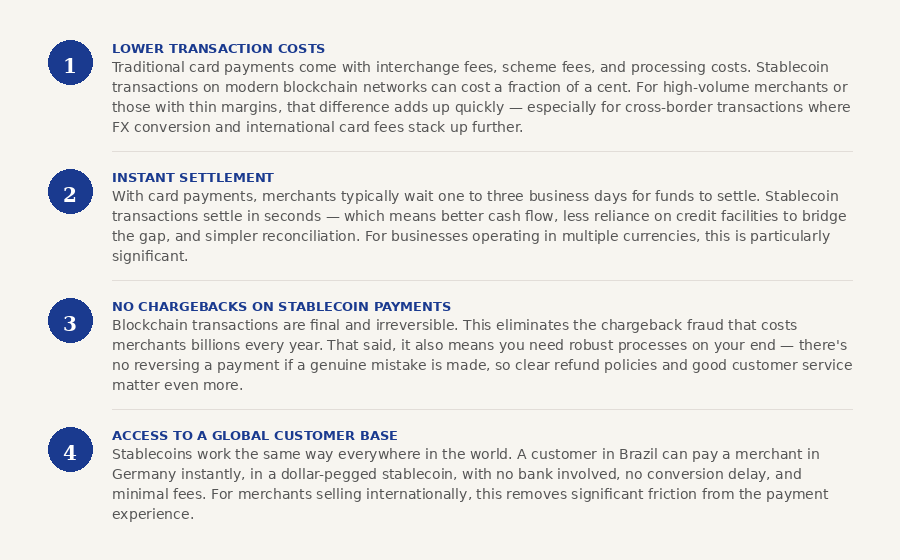Viewport: 900px width, 560px height.
Task: Select the number 3 circle badge
Action: [x=70, y=321]
